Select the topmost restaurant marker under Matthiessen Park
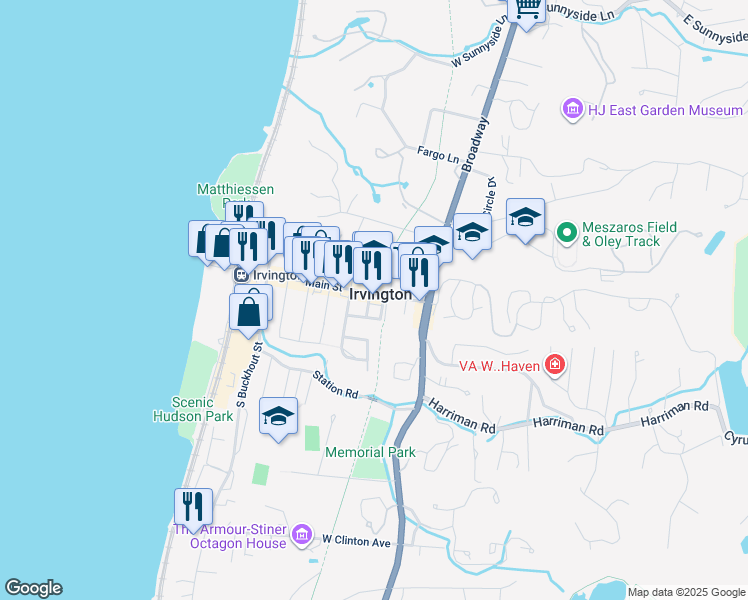Image resolution: width=748 pixels, height=600 pixels. [244, 213]
